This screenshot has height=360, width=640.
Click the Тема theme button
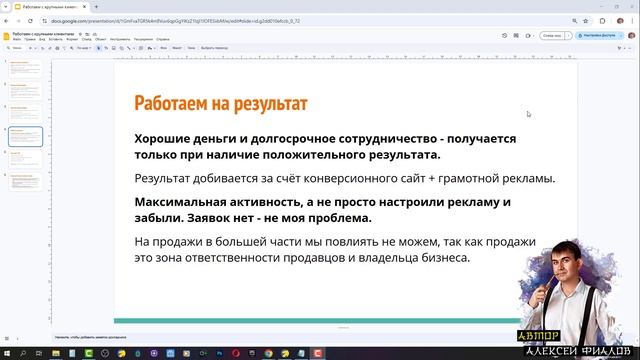point(190,48)
